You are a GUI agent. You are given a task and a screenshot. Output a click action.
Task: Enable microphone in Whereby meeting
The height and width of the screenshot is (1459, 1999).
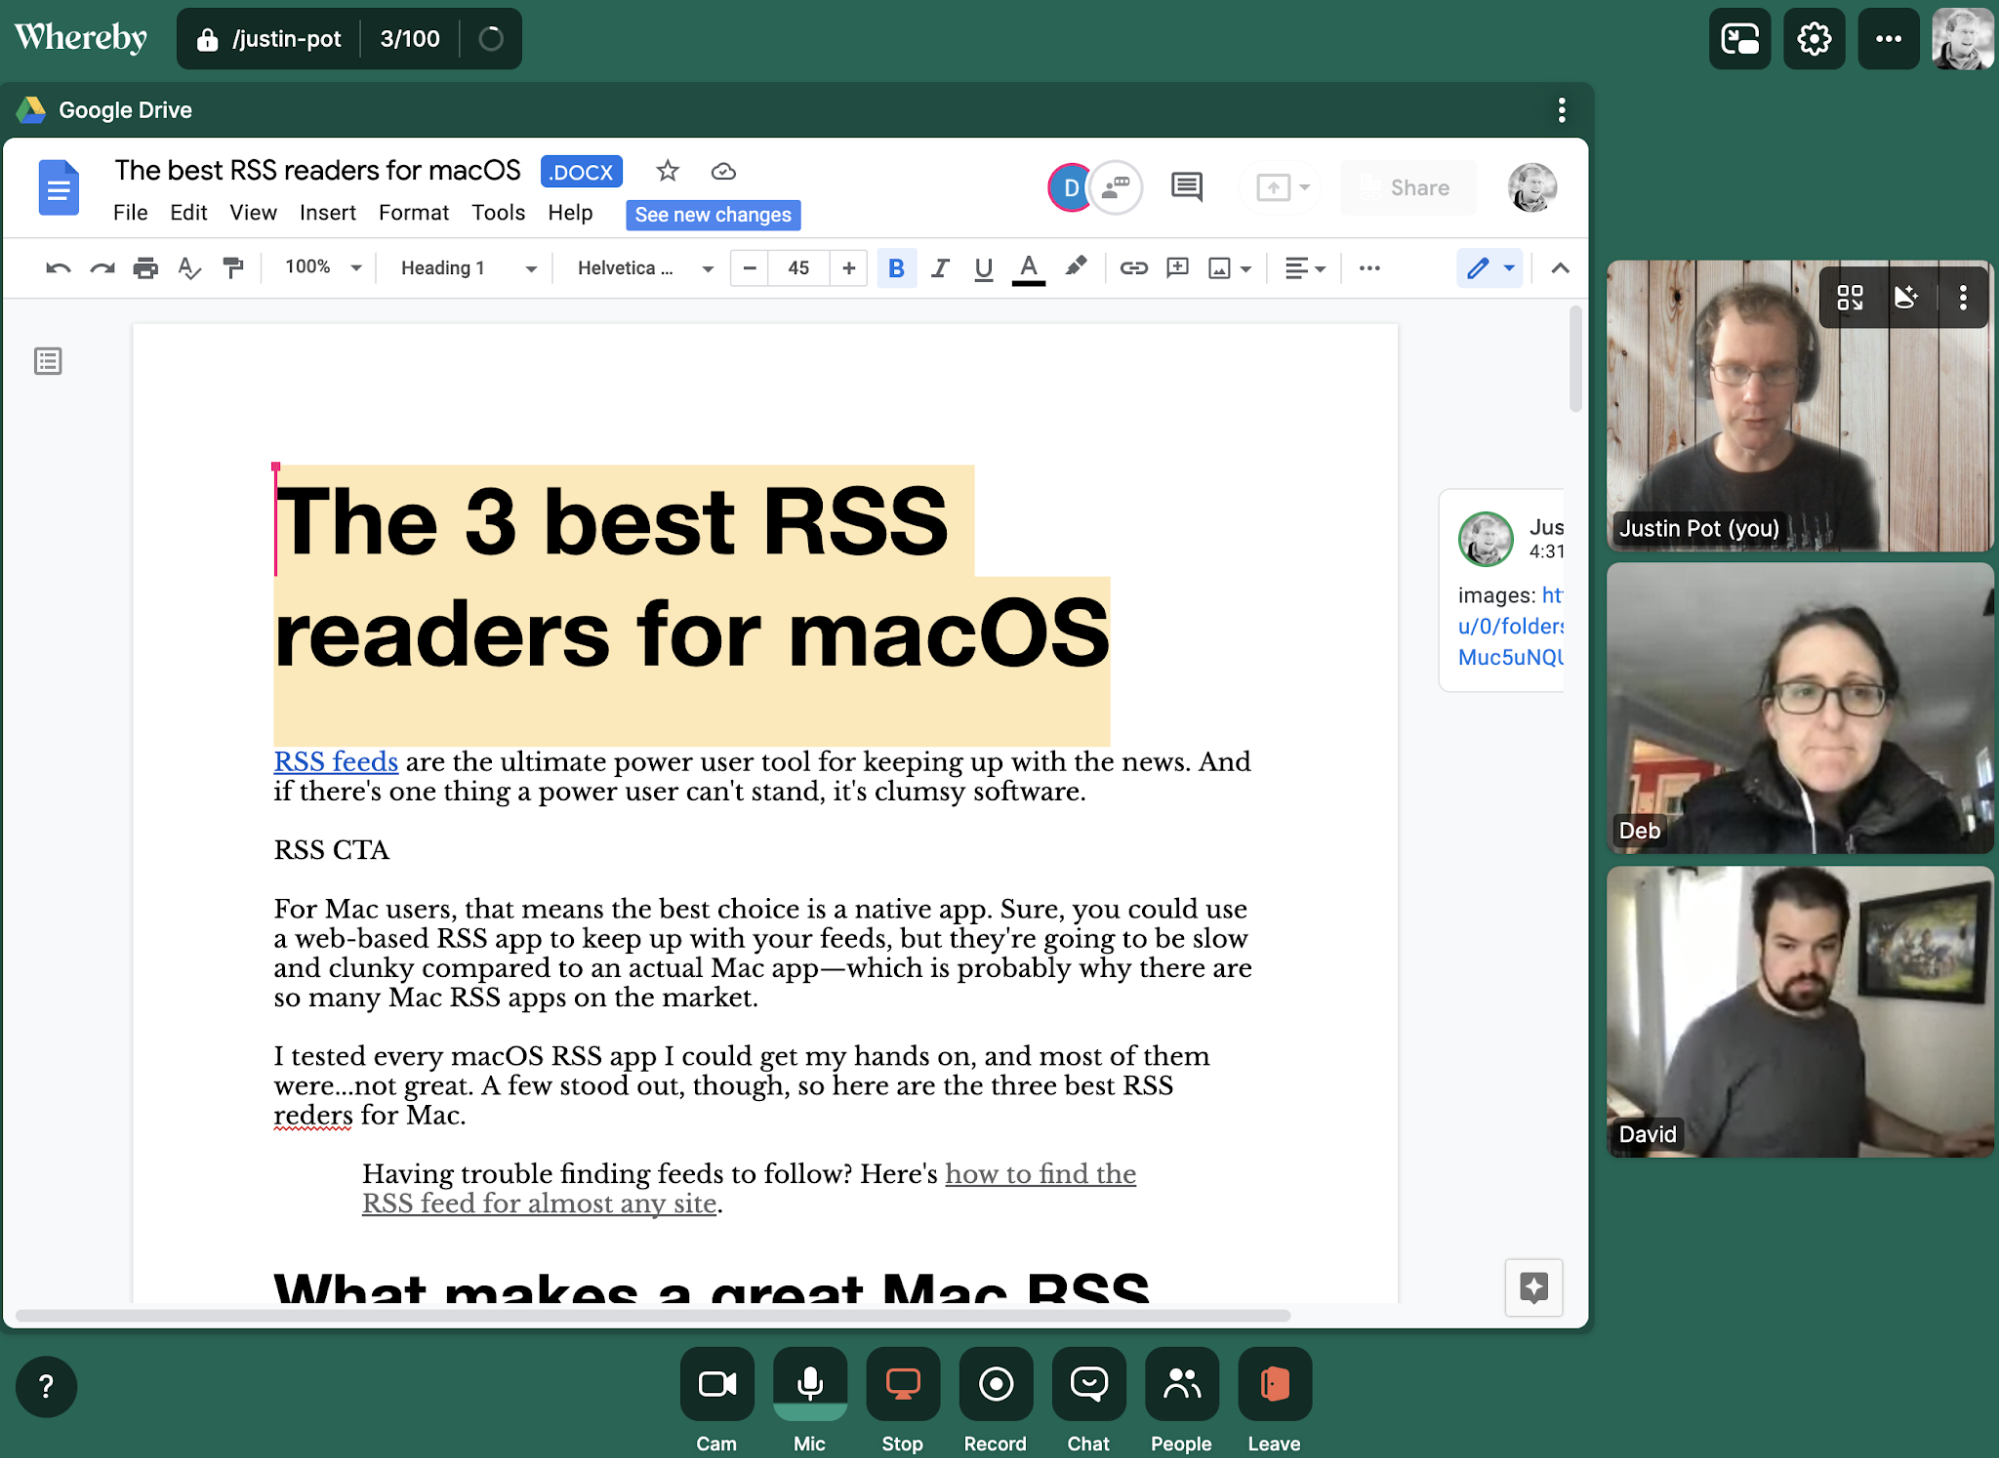point(809,1383)
